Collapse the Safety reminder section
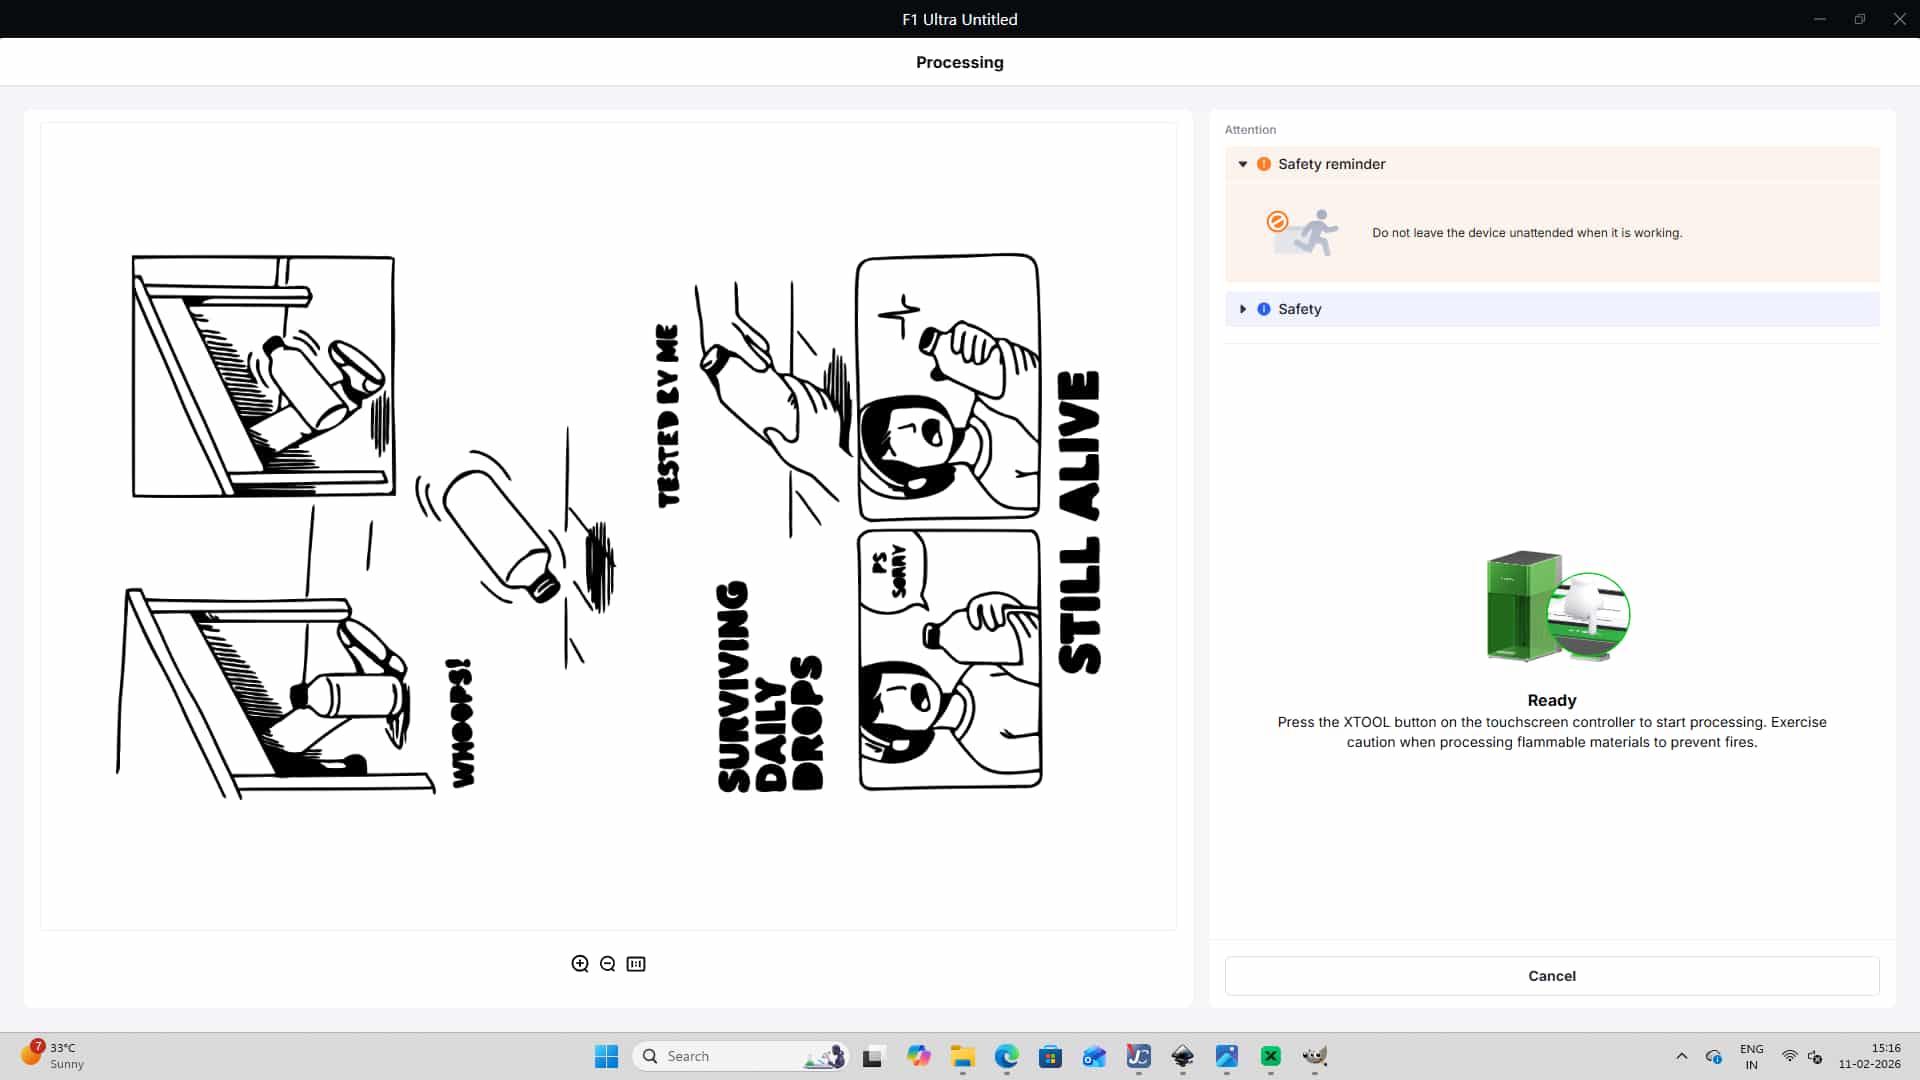The width and height of the screenshot is (1920, 1080). click(x=1243, y=164)
